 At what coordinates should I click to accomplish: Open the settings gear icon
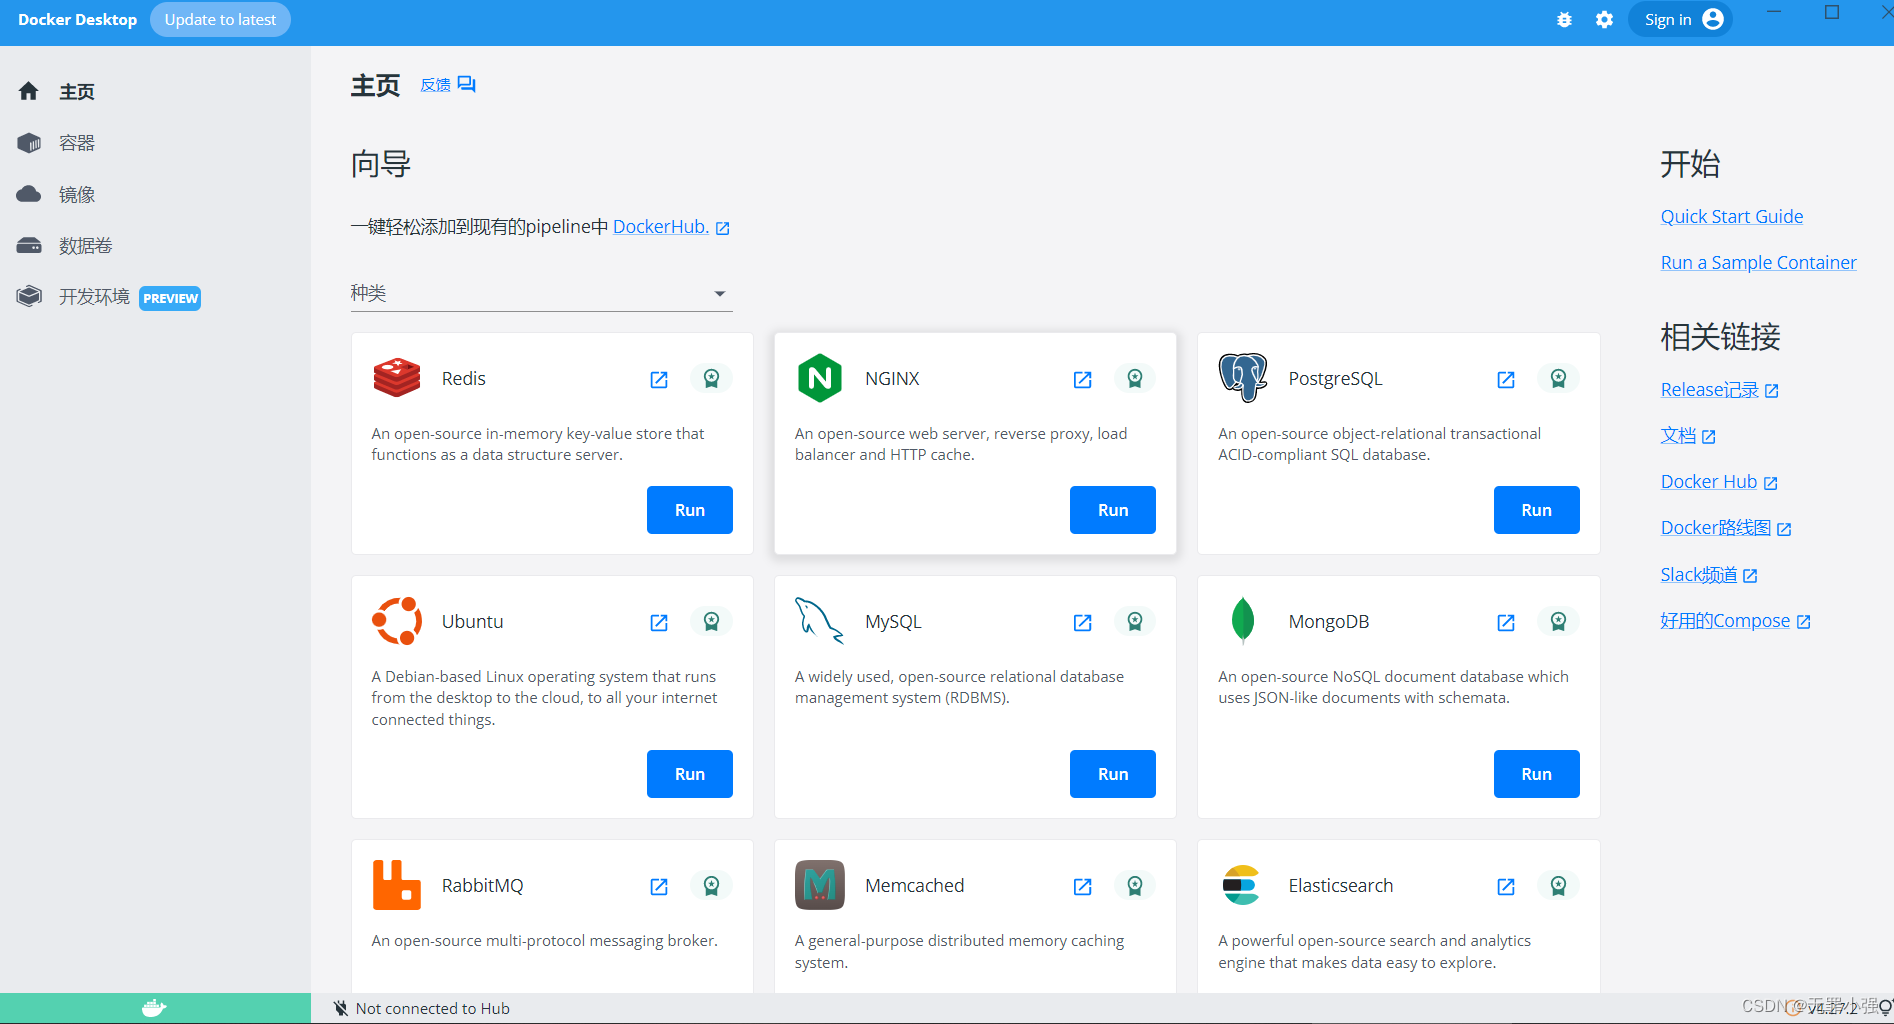coord(1604,20)
